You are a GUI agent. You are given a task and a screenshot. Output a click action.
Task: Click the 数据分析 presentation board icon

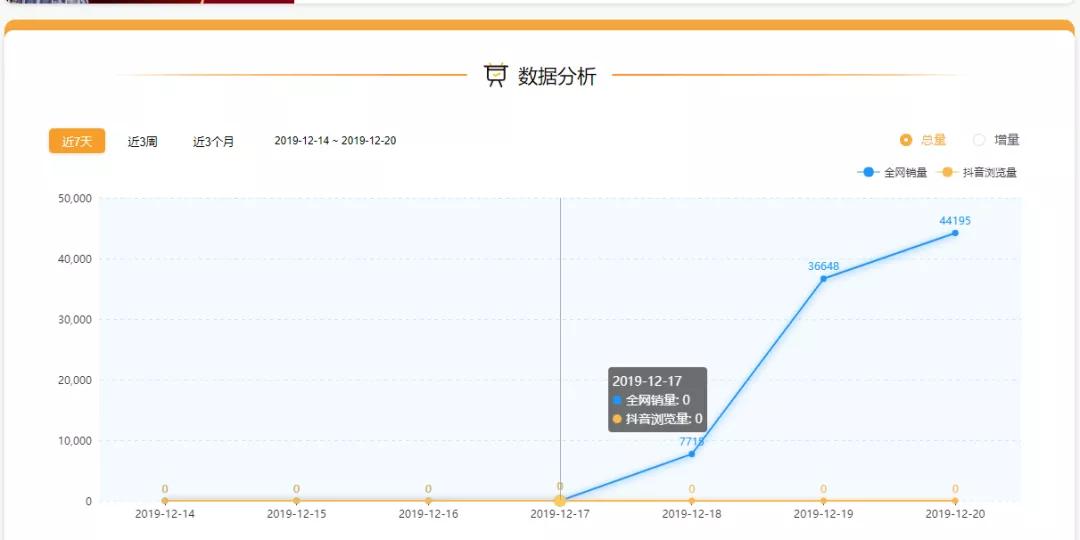click(495, 75)
